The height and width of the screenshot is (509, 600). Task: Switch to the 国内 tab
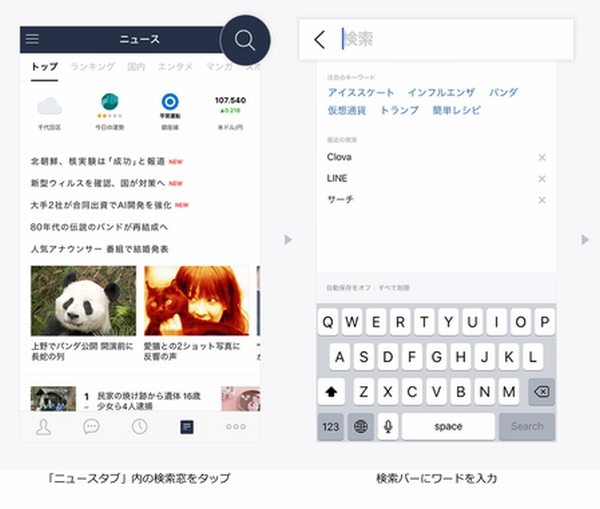[136, 67]
